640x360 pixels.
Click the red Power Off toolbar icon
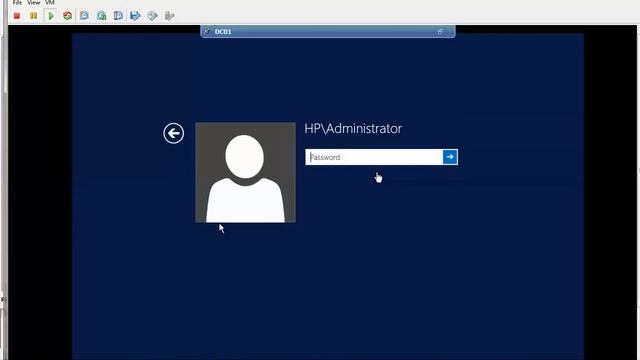tap(17, 16)
